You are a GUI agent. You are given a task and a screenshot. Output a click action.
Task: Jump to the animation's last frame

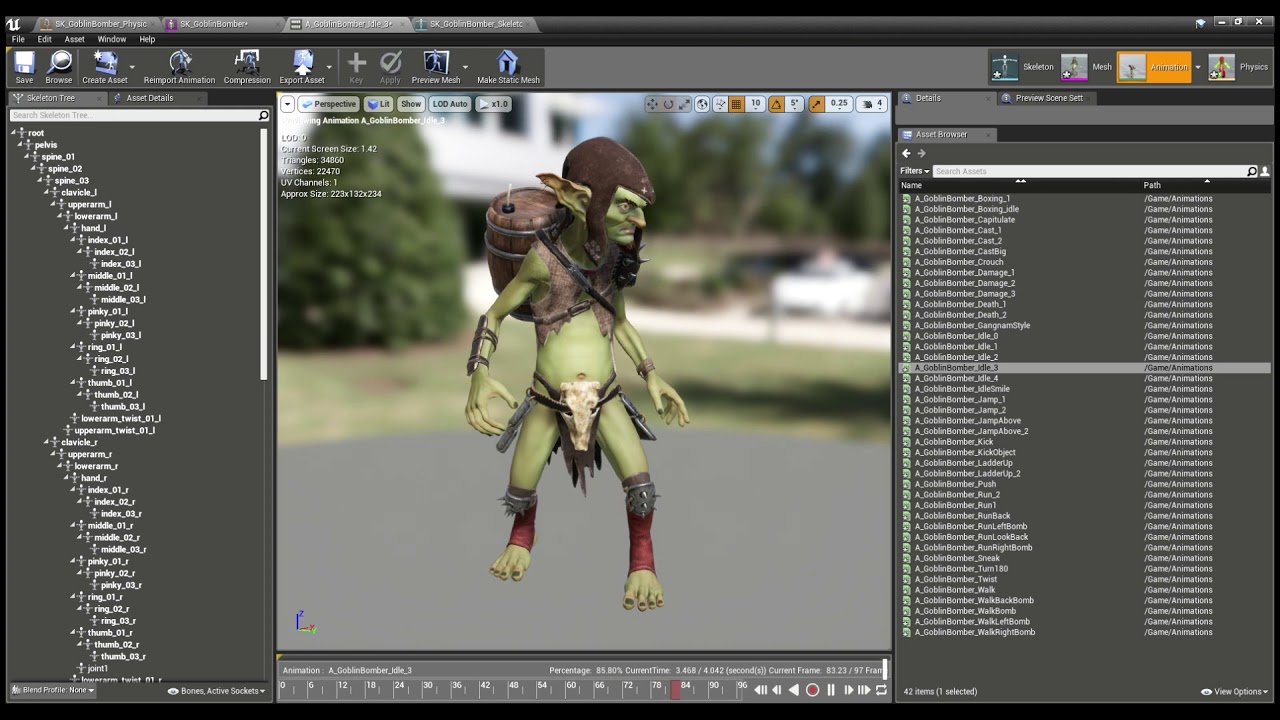864,690
